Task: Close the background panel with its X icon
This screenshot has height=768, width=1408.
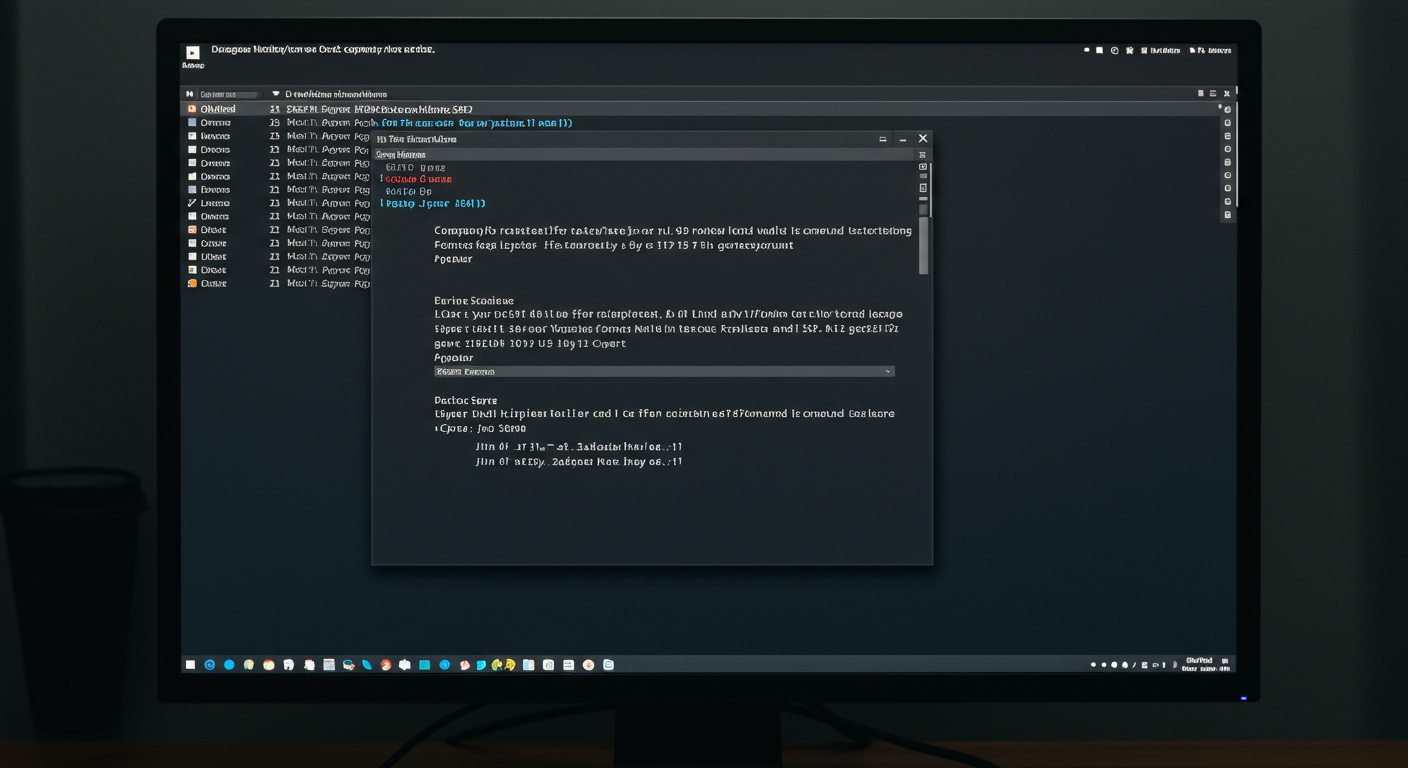Action: click(x=1227, y=94)
